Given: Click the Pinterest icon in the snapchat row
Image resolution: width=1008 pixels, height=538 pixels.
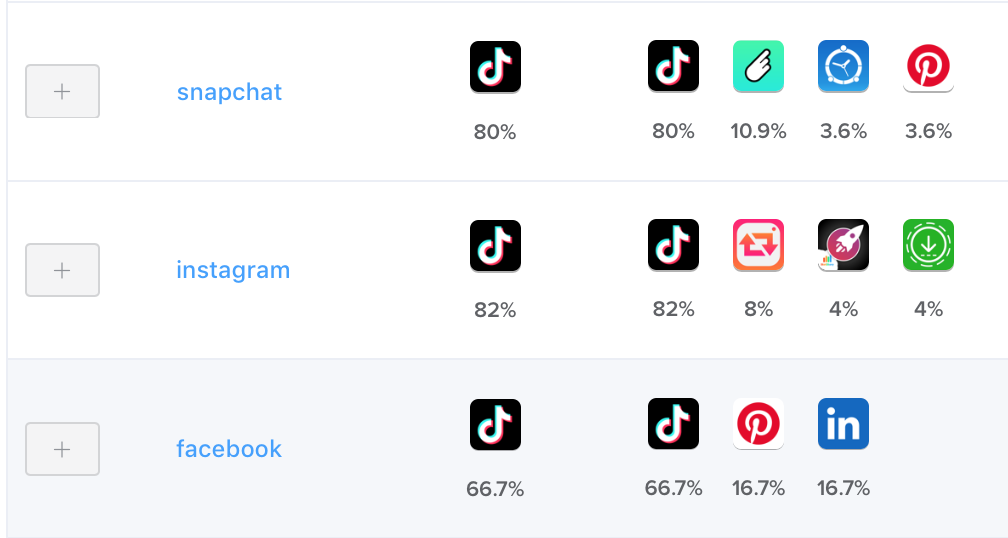Looking at the screenshot, I should coord(928,67).
